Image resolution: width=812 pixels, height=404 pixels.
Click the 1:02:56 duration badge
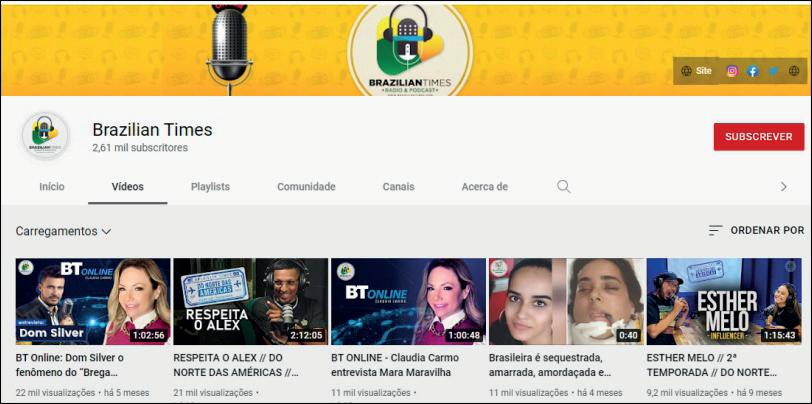tap(149, 335)
